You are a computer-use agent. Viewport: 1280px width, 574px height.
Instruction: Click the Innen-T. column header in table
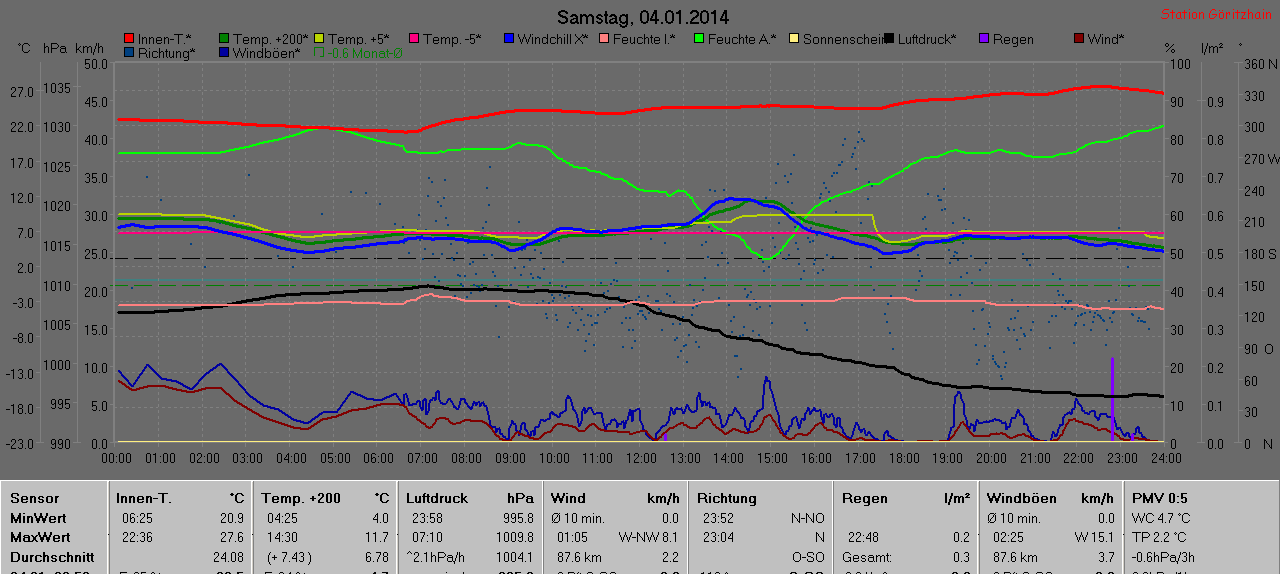click(143, 498)
